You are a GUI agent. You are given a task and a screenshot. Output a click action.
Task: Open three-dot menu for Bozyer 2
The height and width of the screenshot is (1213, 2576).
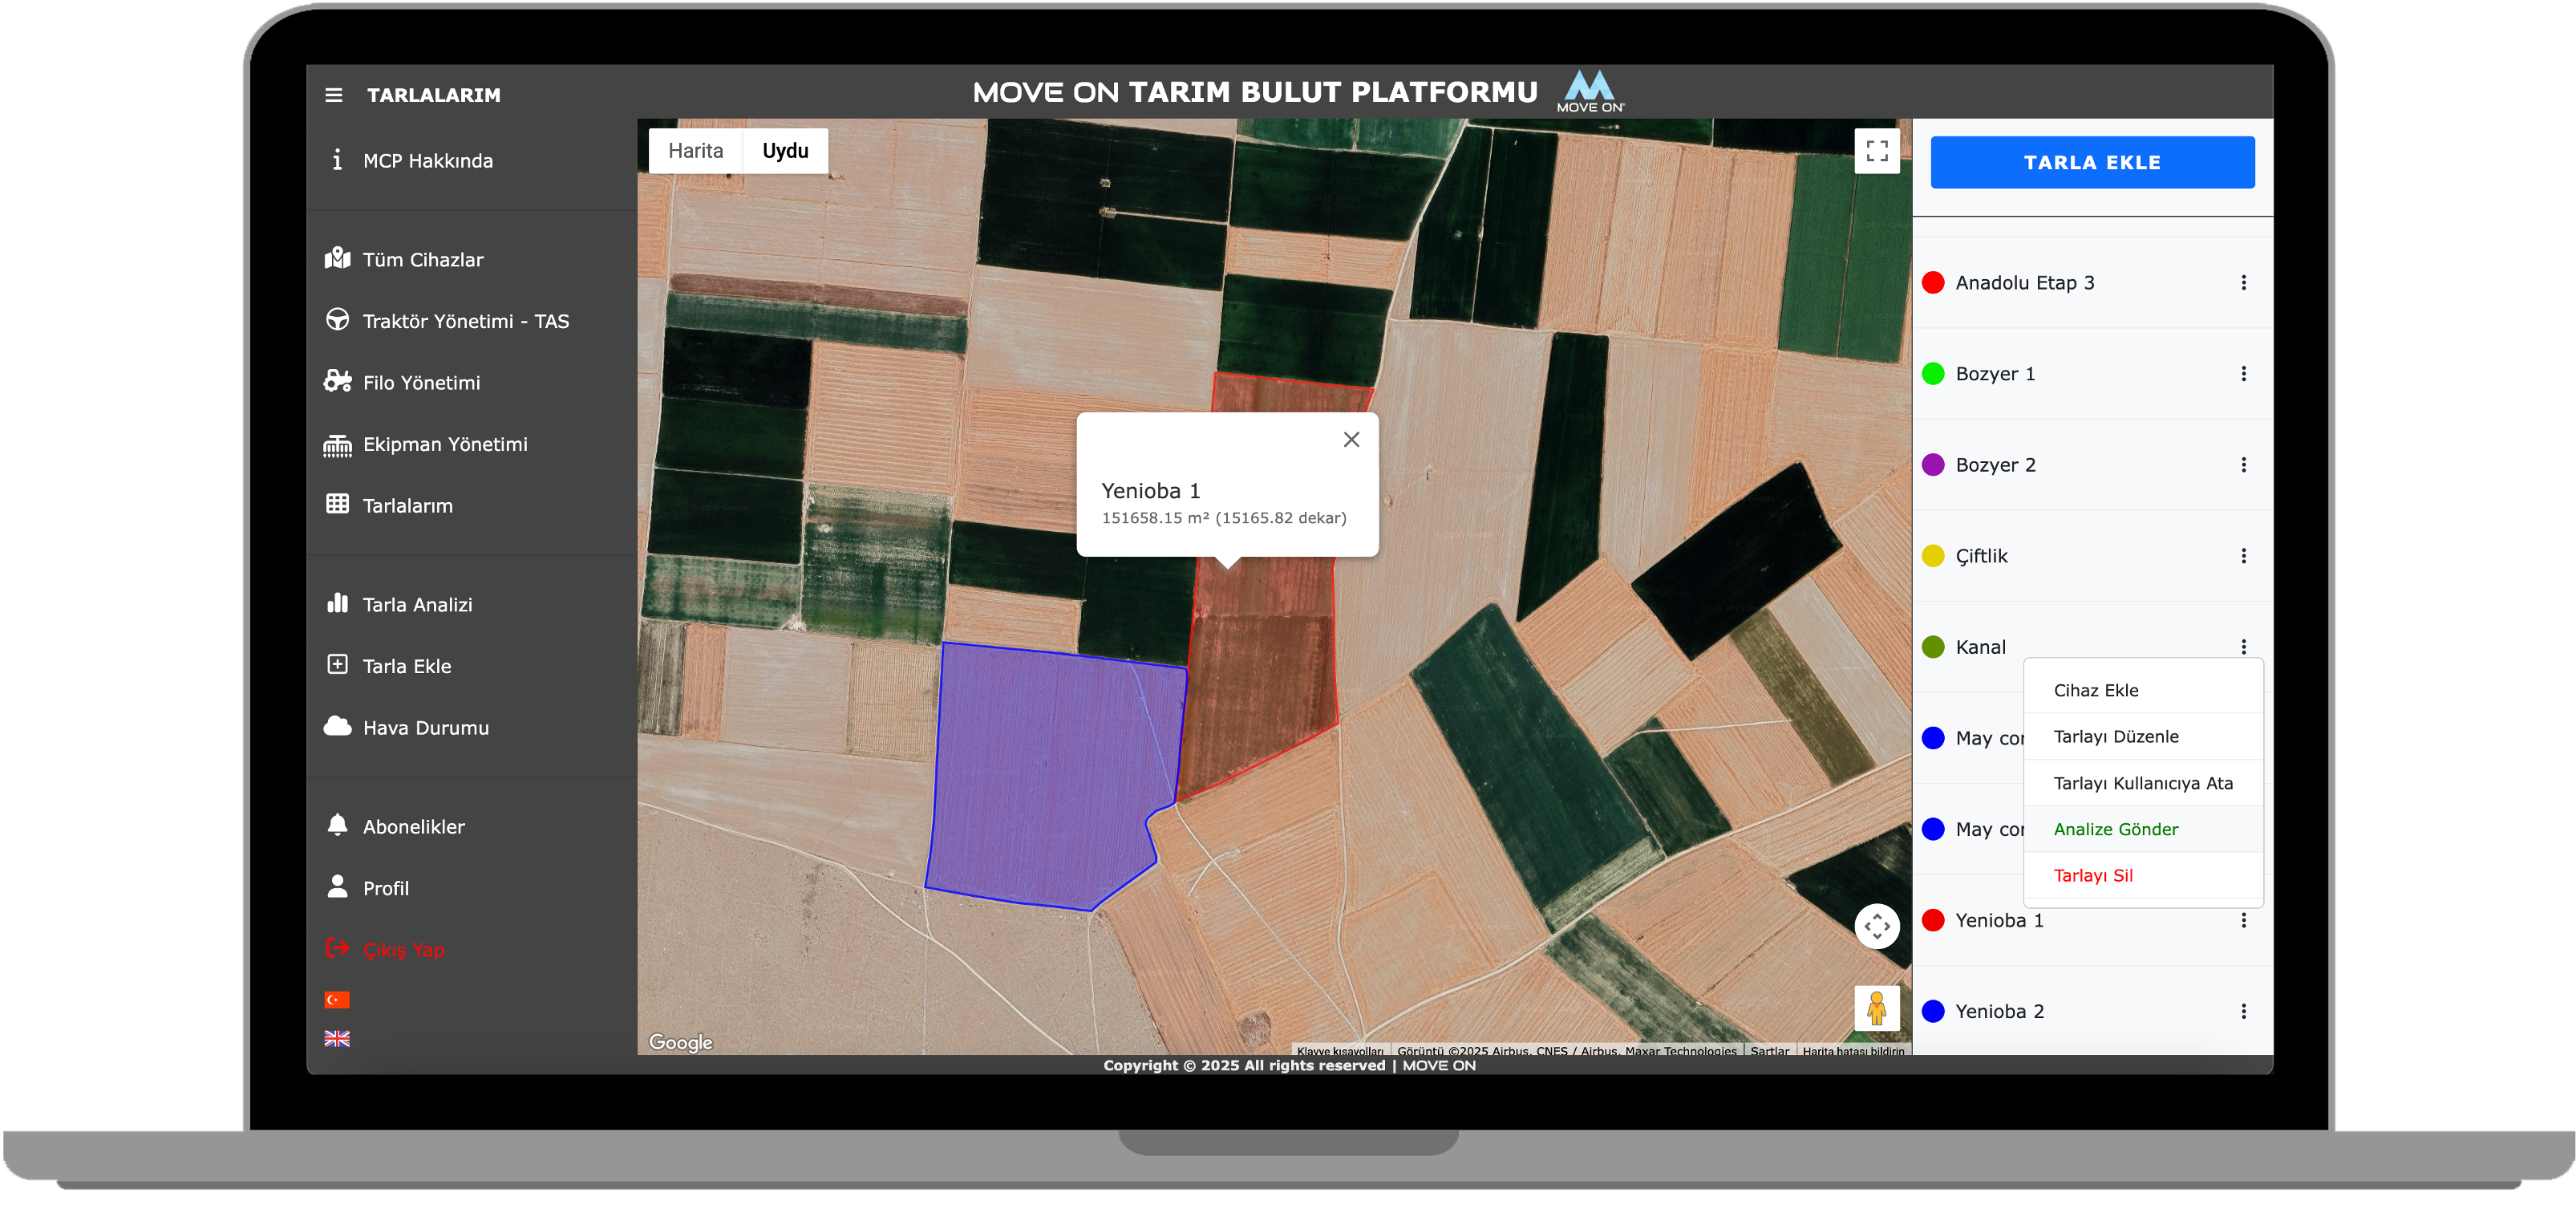click(2243, 465)
